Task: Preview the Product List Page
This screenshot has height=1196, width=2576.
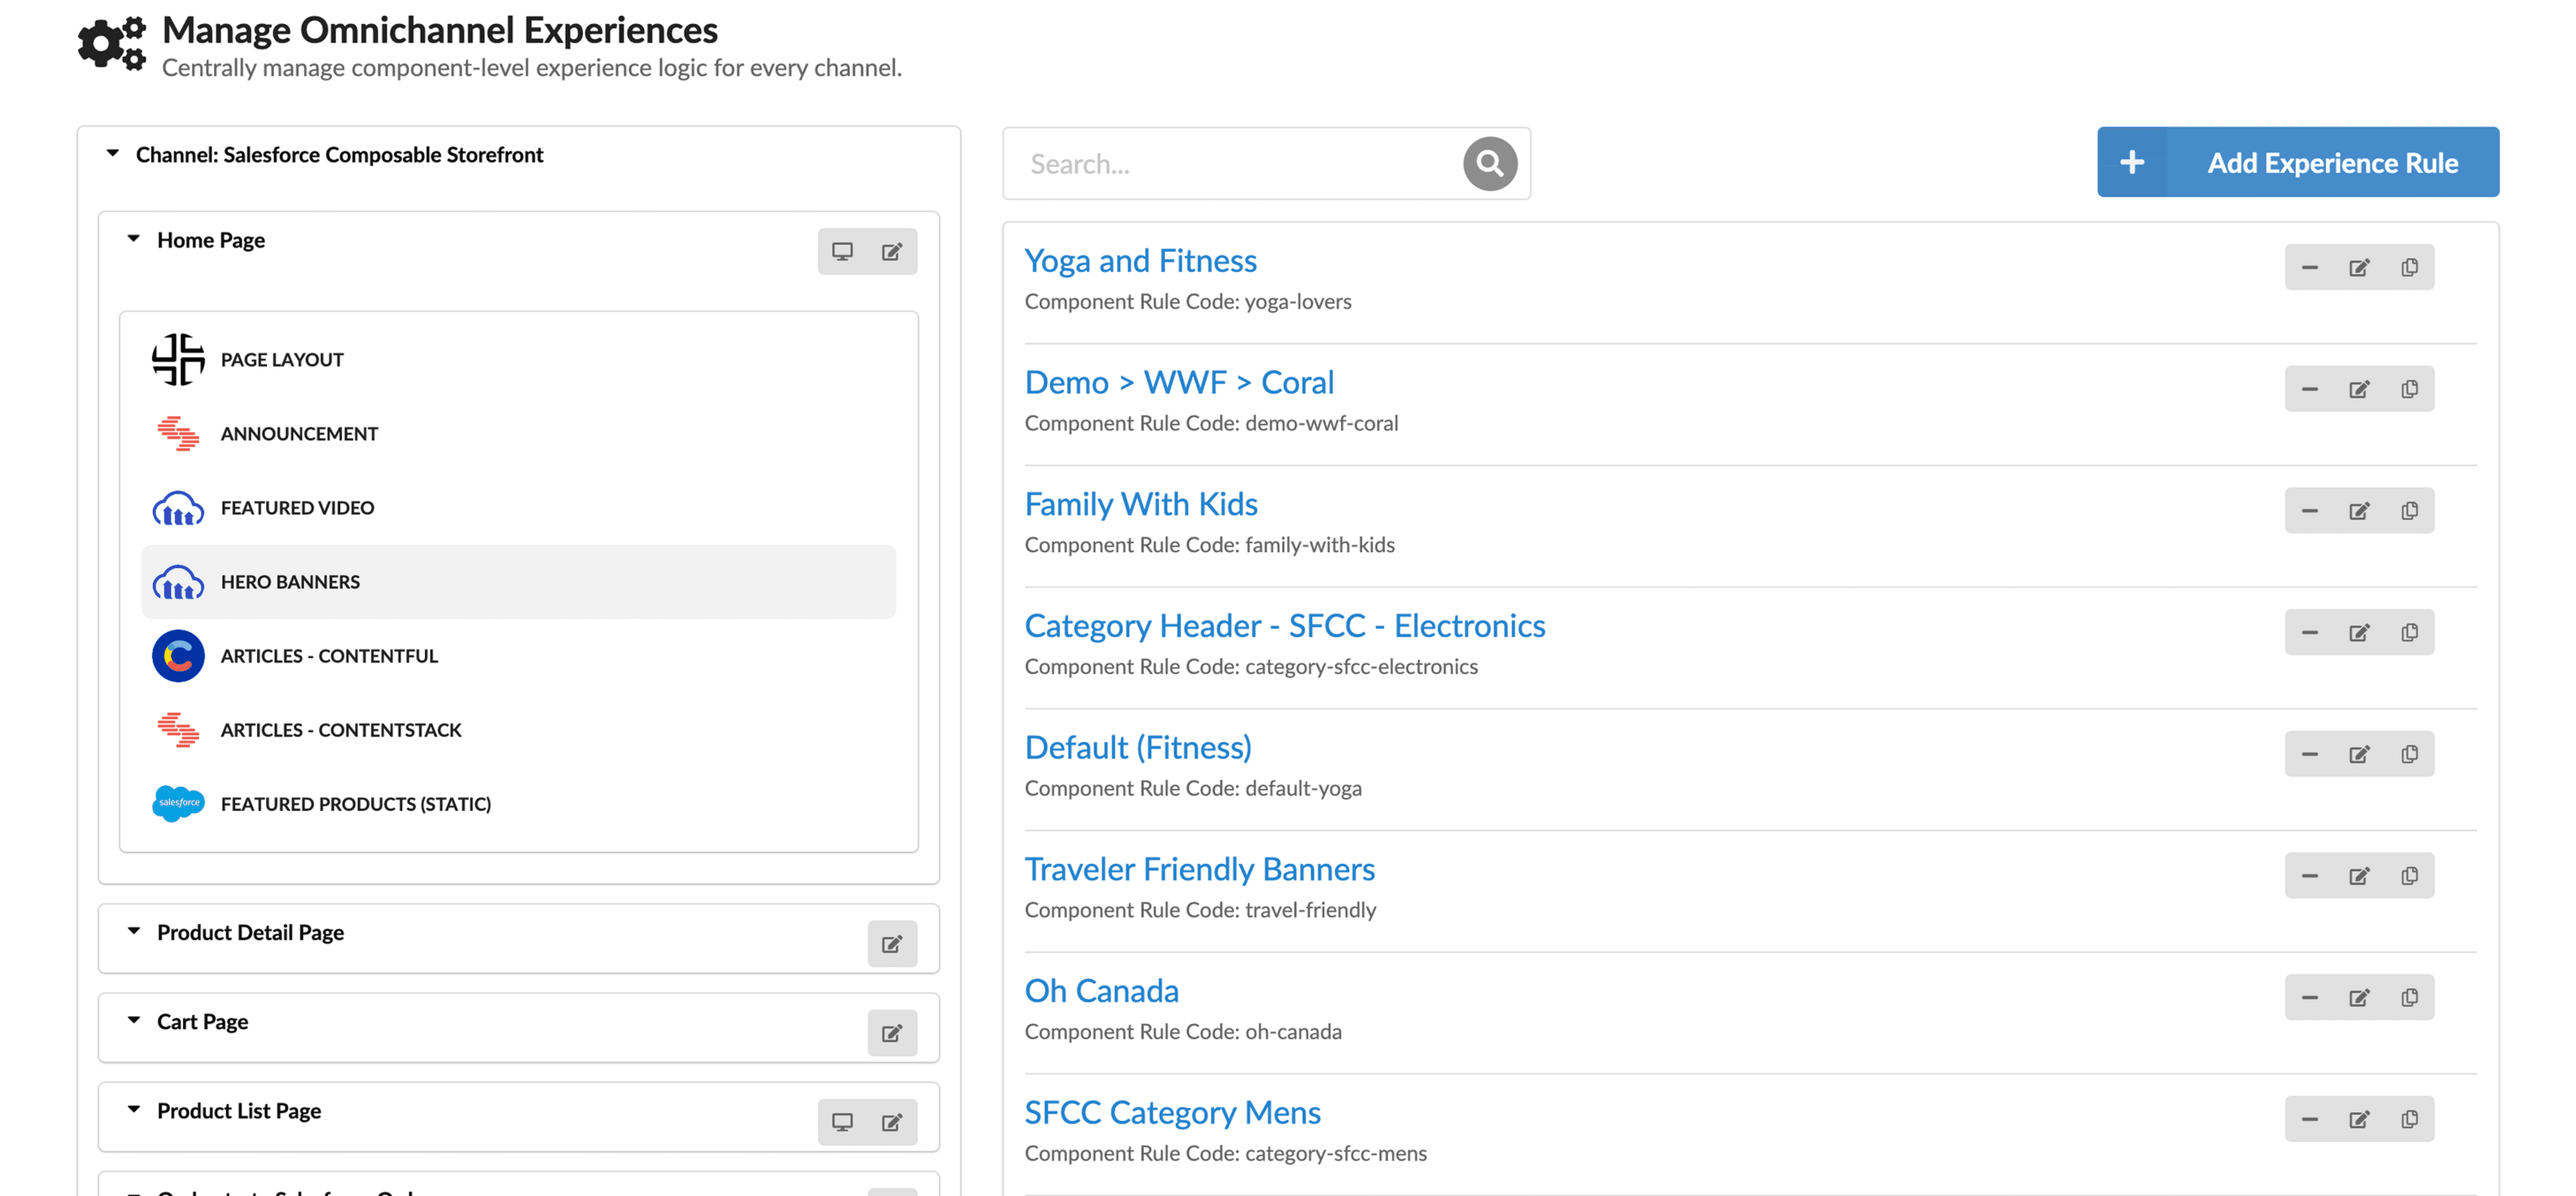Action: [x=843, y=1121]
